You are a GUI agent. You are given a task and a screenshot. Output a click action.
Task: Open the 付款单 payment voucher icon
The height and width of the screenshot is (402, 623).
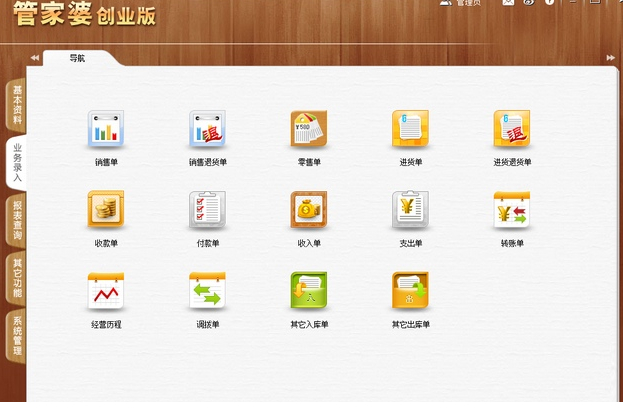(x=207, y=211)
